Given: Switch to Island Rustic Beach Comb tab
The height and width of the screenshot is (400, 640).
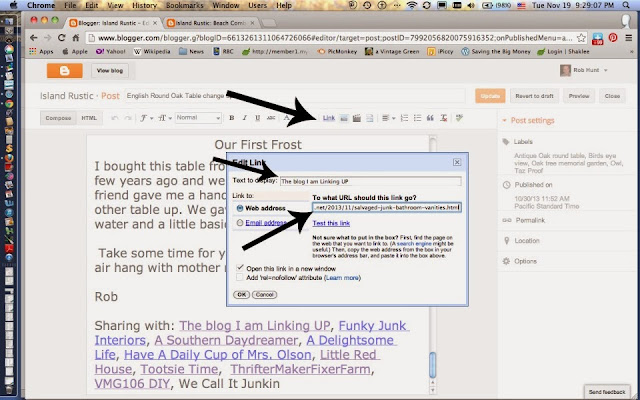Looking at the screenshot, I should tap(210, 23).
